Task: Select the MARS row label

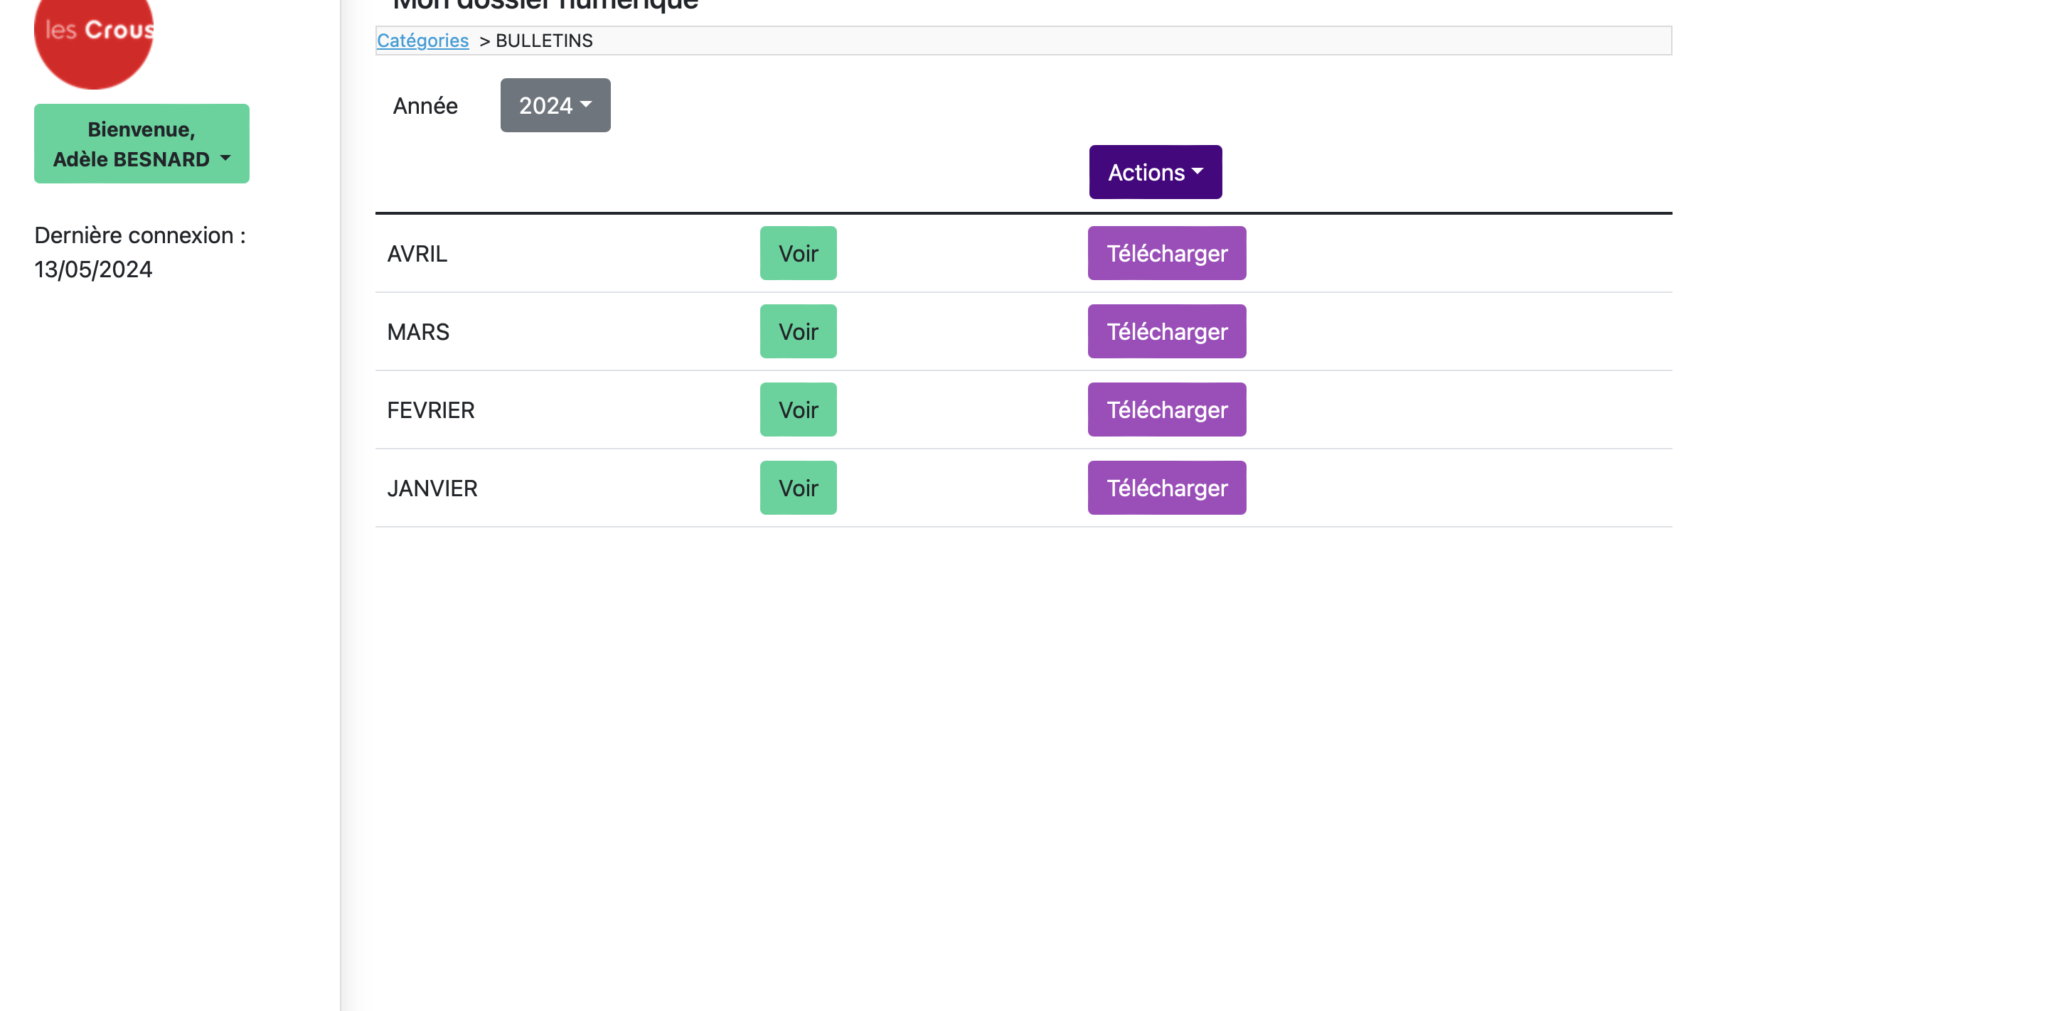Action: click(418, 332)
